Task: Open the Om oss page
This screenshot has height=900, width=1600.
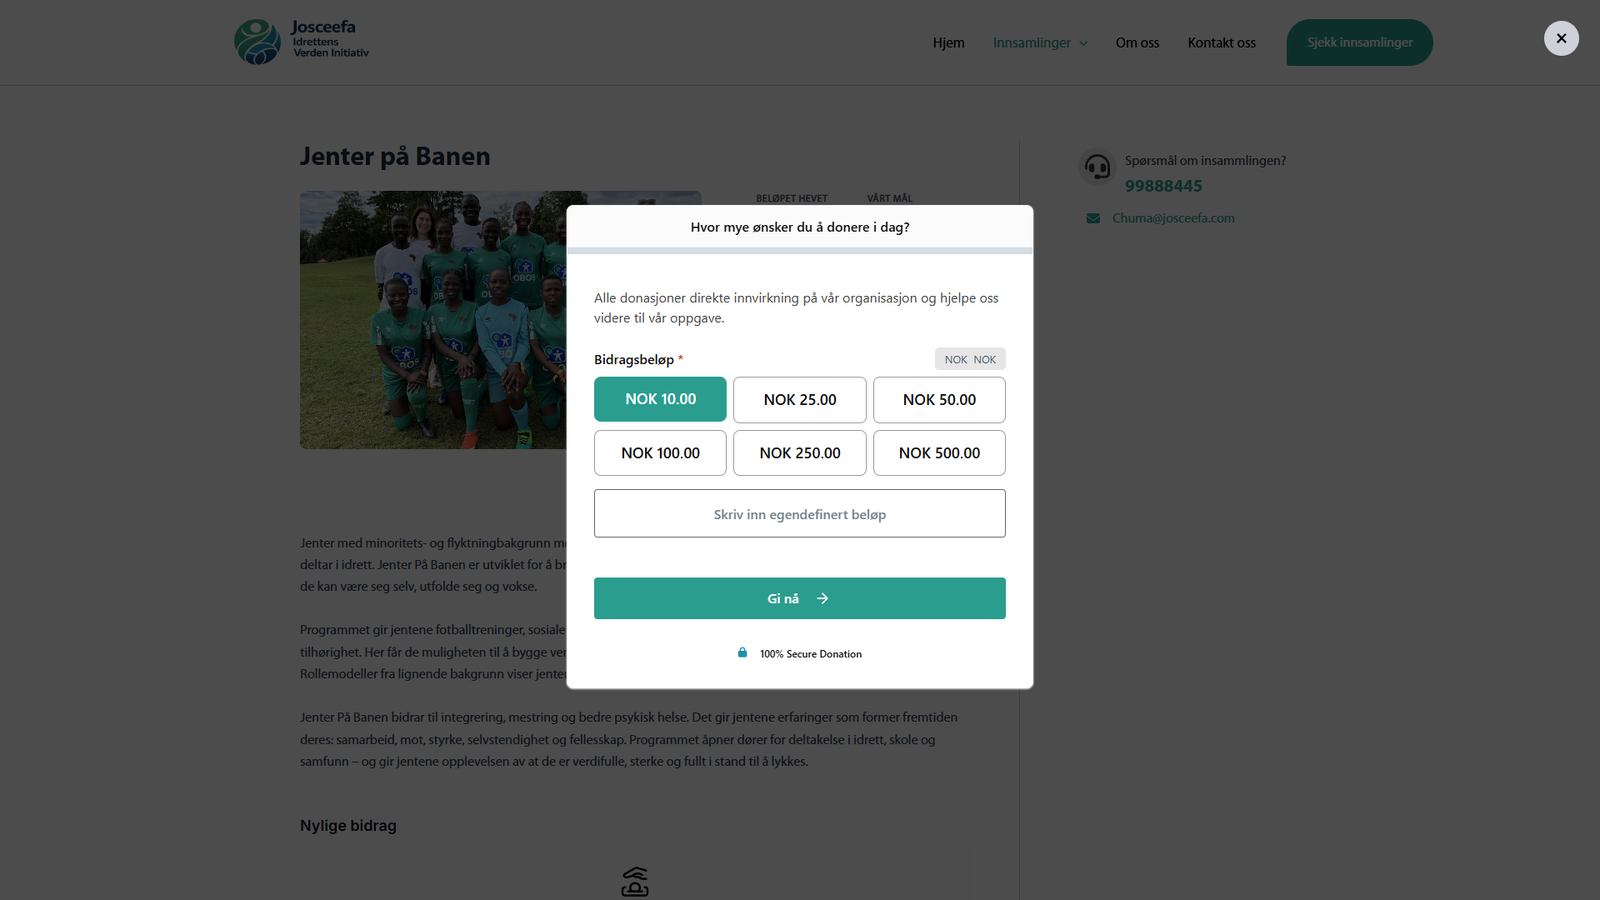Action: (x=1137, y=43)
